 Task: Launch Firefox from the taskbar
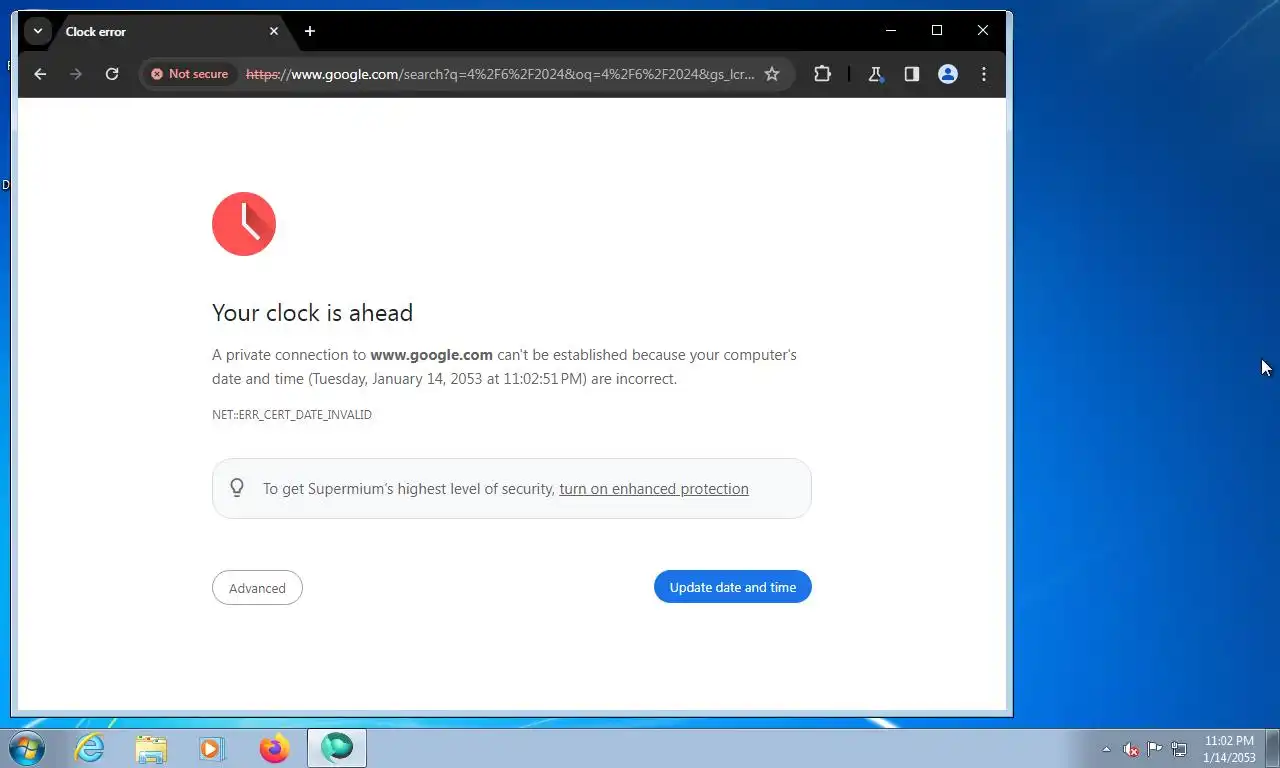click(x=274, y=748)
